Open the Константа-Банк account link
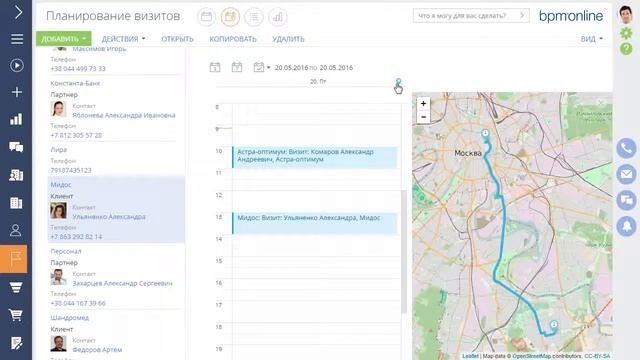 (x=75, y=83)
